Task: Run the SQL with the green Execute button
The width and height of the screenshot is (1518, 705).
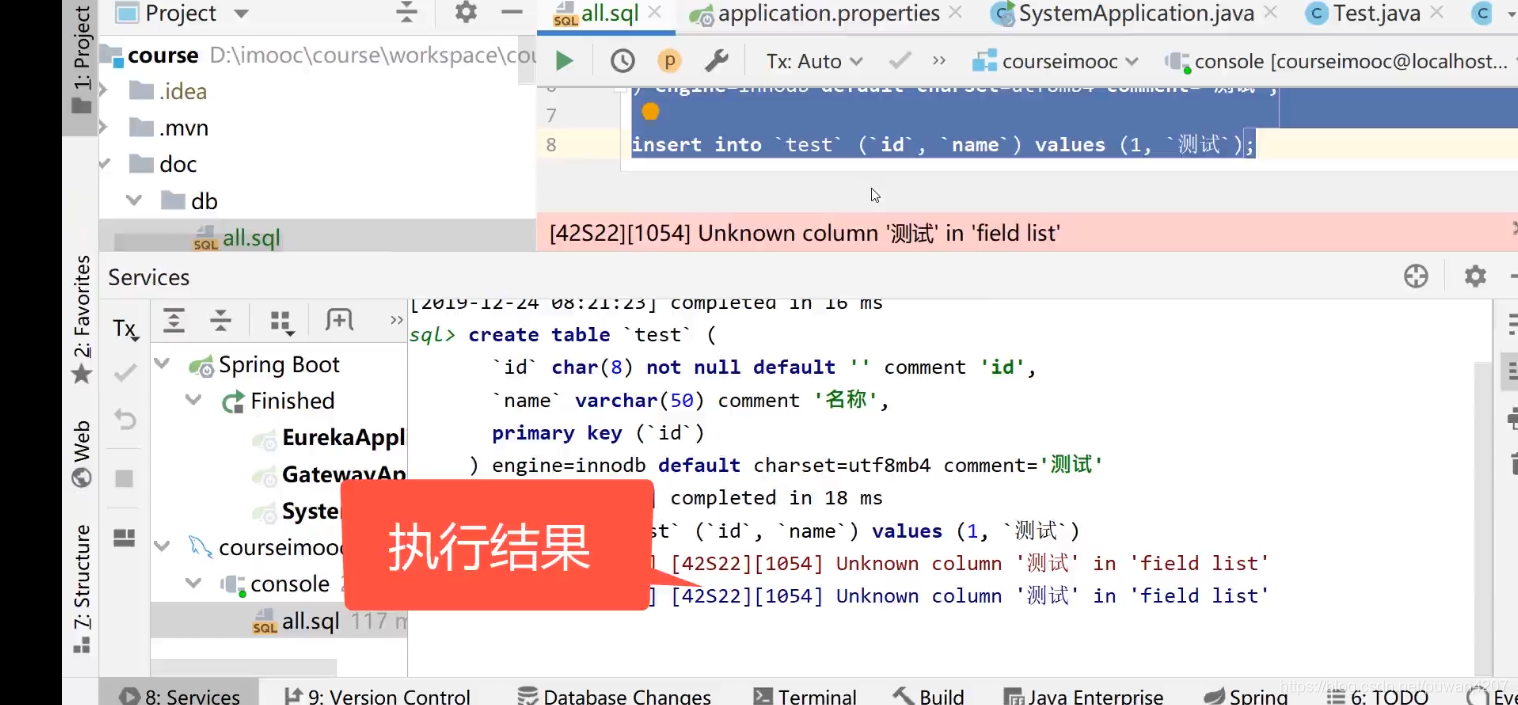Action: tap(564, 61)
